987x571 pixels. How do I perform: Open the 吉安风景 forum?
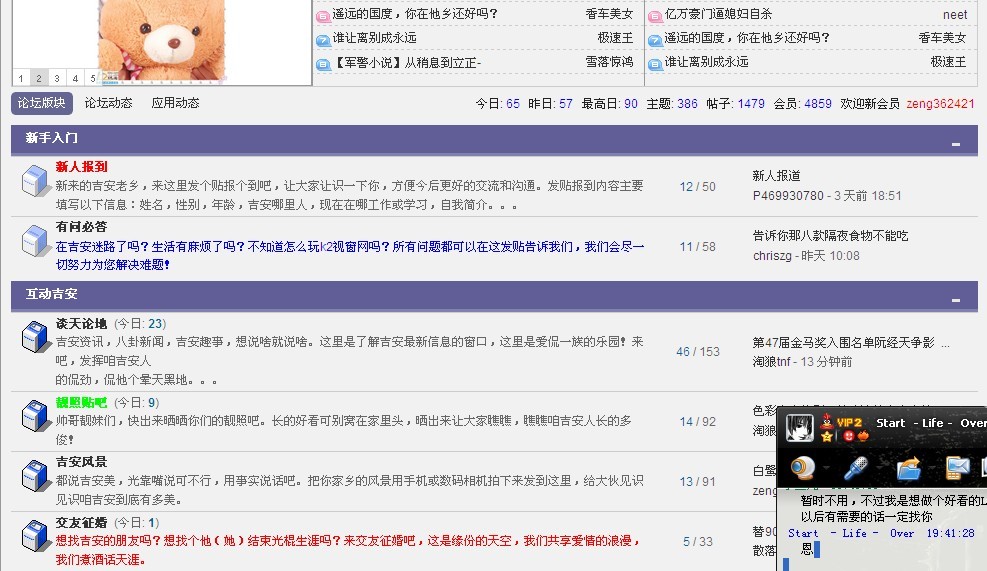tap(82, 462)
